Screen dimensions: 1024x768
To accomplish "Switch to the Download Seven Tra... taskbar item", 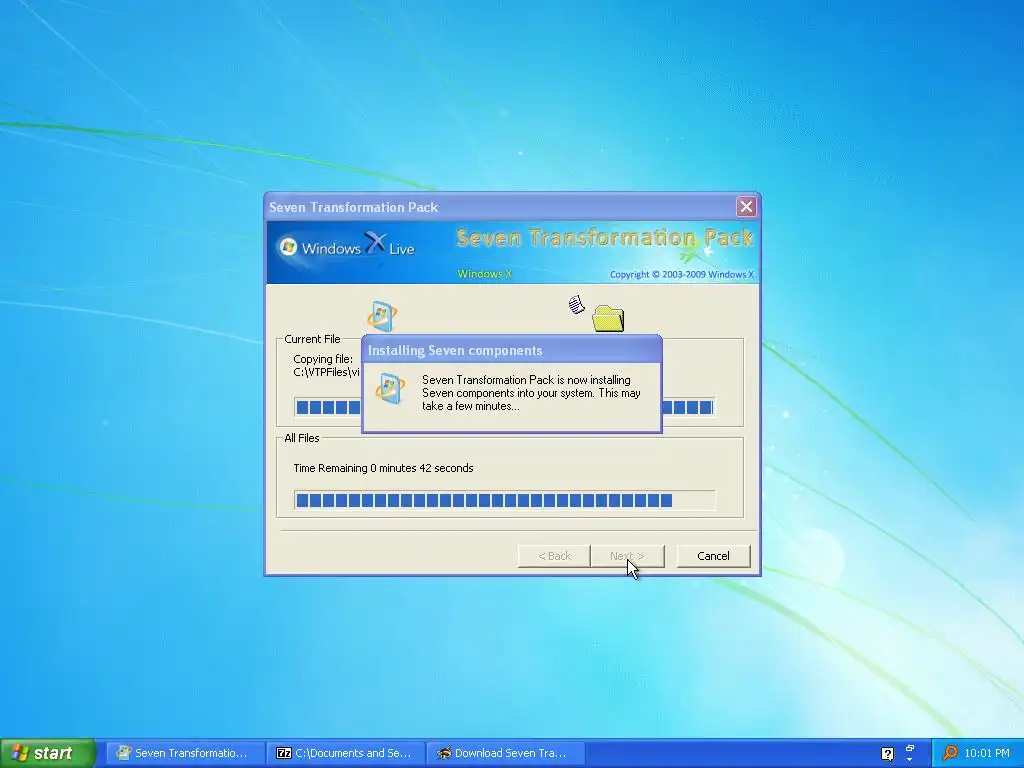I will pyautogui.click(x=503, y=753).
